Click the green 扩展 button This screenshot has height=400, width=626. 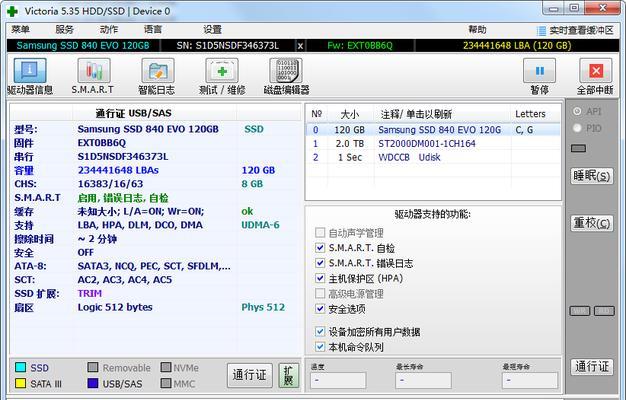[x=288, y=375]
